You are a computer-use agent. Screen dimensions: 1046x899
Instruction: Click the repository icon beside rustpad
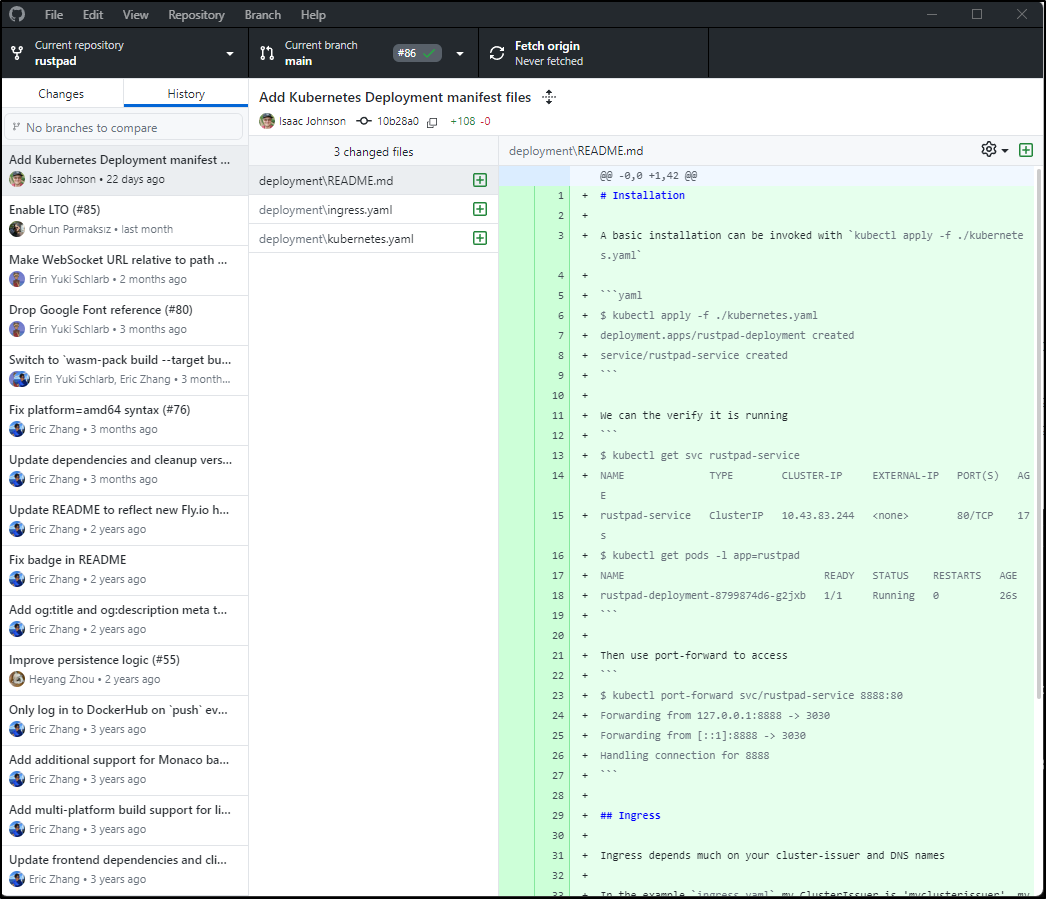tap(17, 53)
